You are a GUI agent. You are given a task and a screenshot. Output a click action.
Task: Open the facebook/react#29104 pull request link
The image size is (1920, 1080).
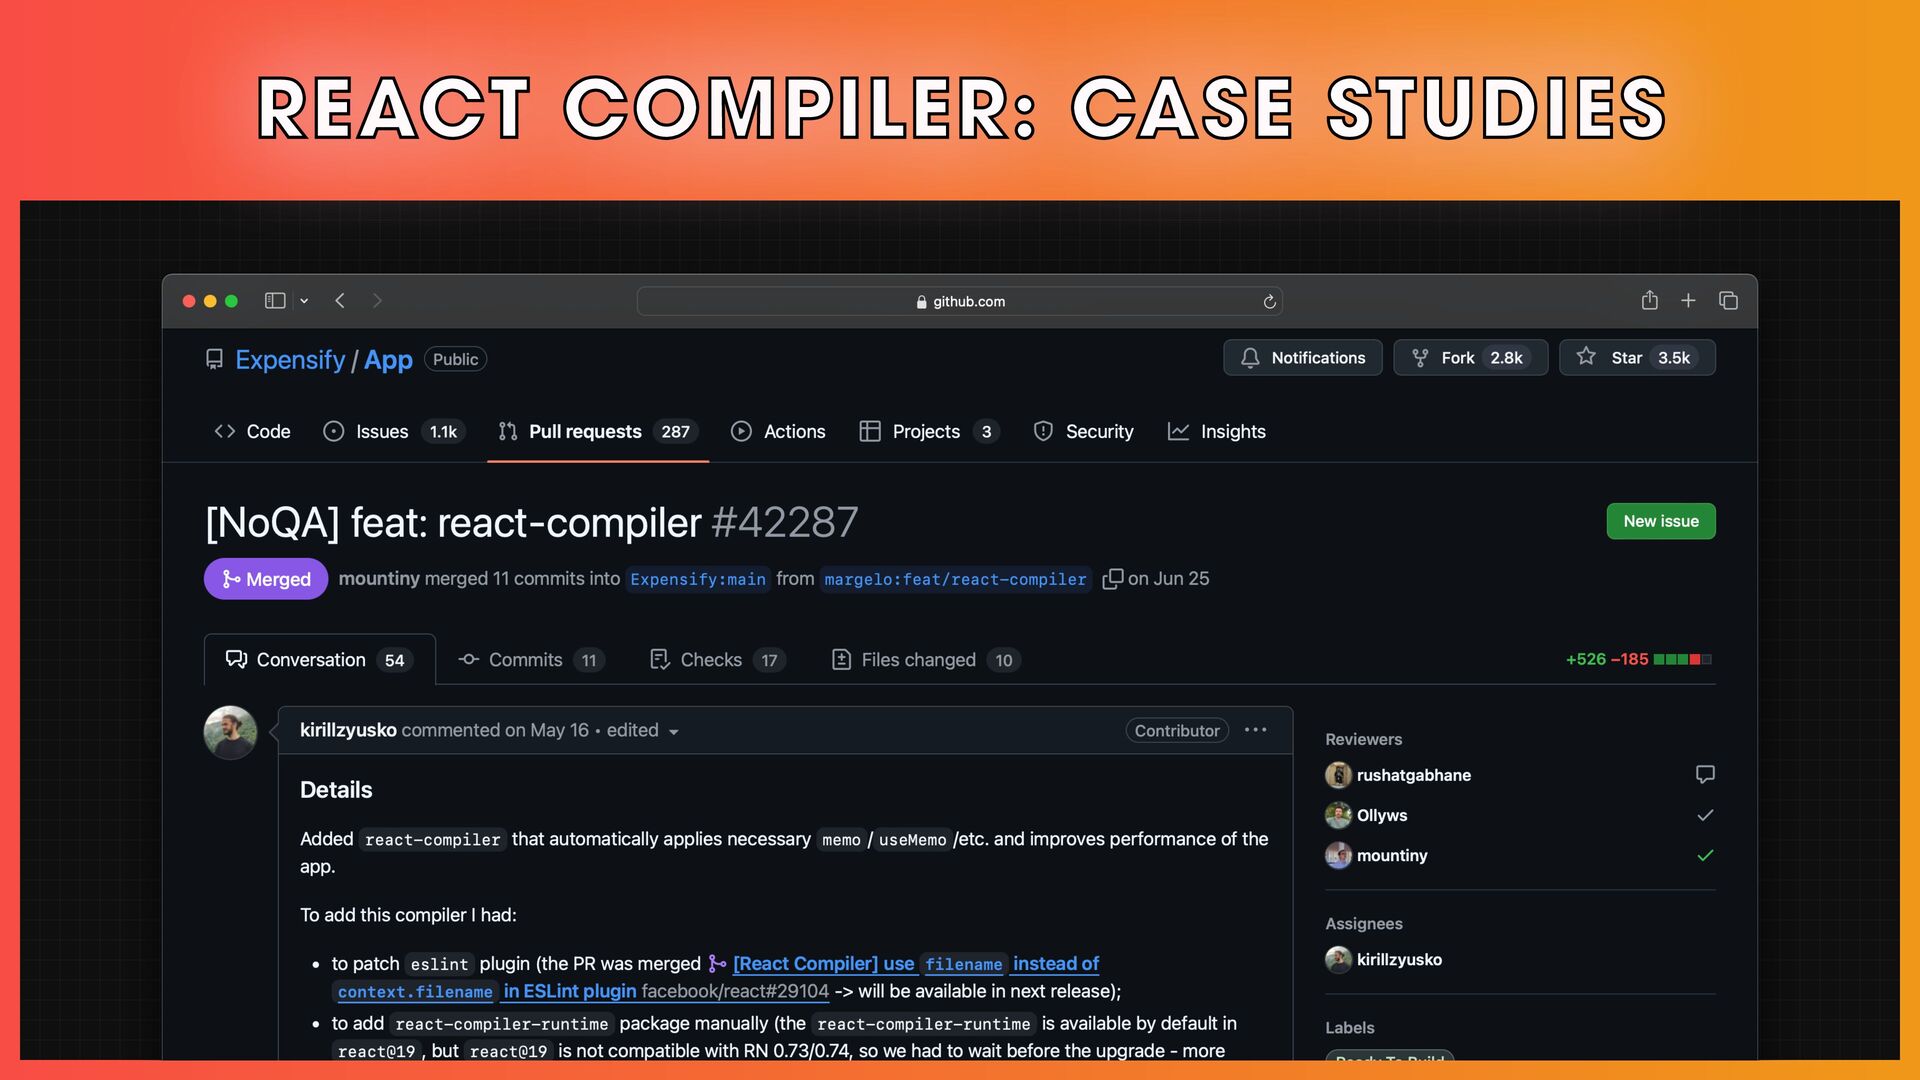point(735,991)
